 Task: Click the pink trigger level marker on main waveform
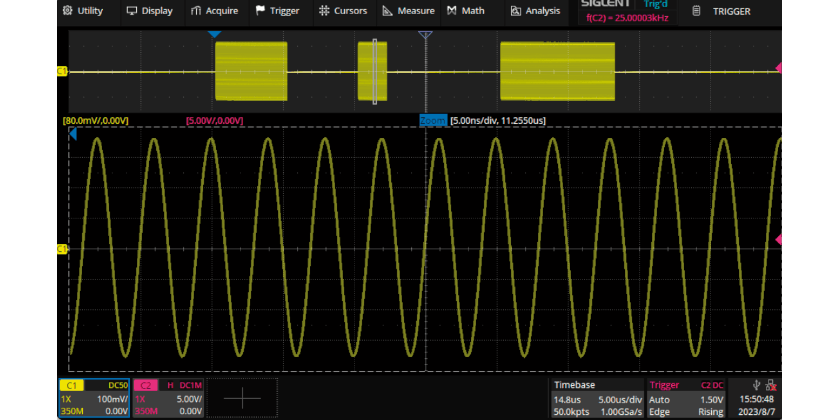tap(779, 240)
